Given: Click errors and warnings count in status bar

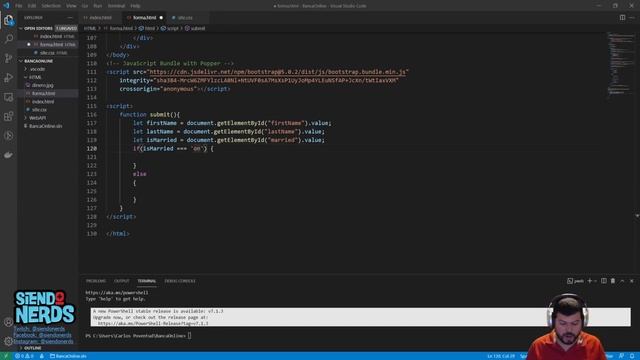Looking at the screenshot, I should click(24, 356).
